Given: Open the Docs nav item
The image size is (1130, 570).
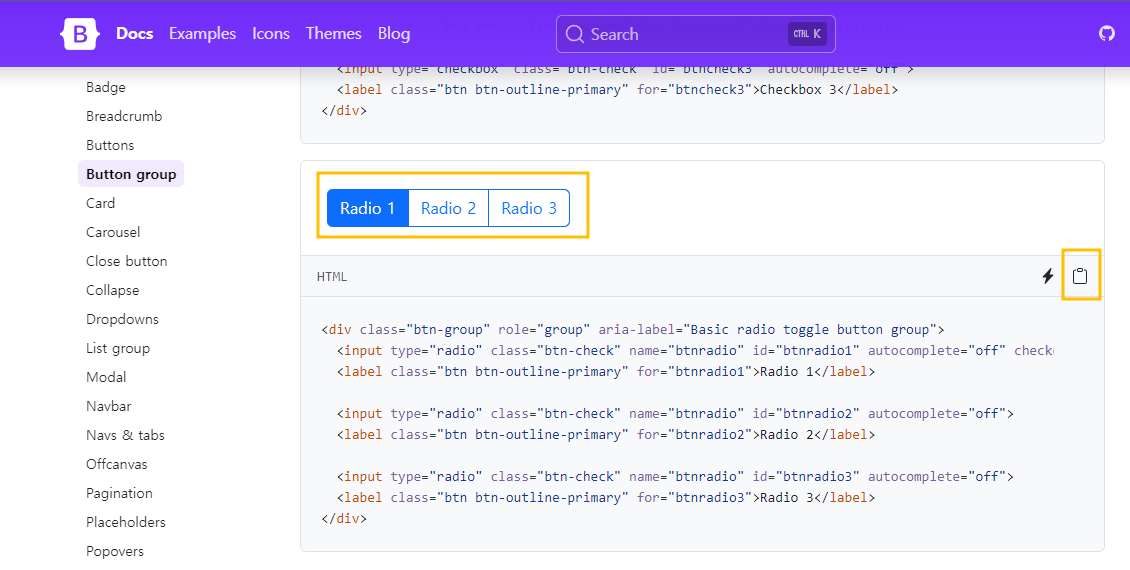Looking at the screenshot, I should tap(135, 33).
